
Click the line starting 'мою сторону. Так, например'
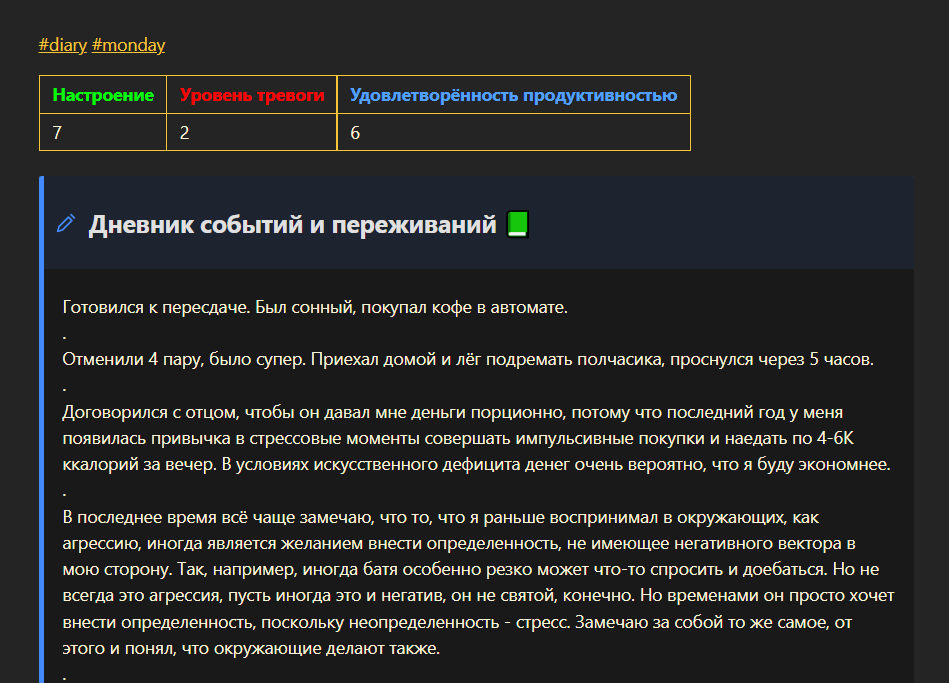(471, 570)
